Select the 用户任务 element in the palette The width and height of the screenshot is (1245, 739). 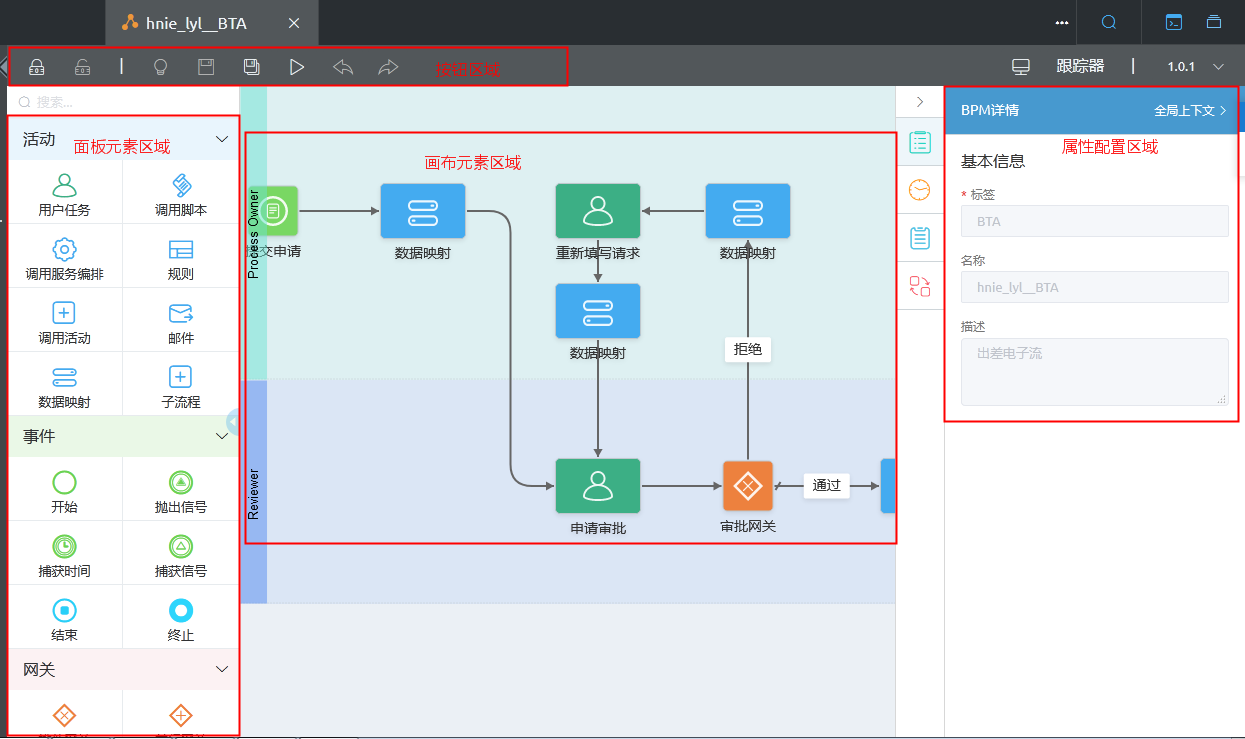coord(65,194)
